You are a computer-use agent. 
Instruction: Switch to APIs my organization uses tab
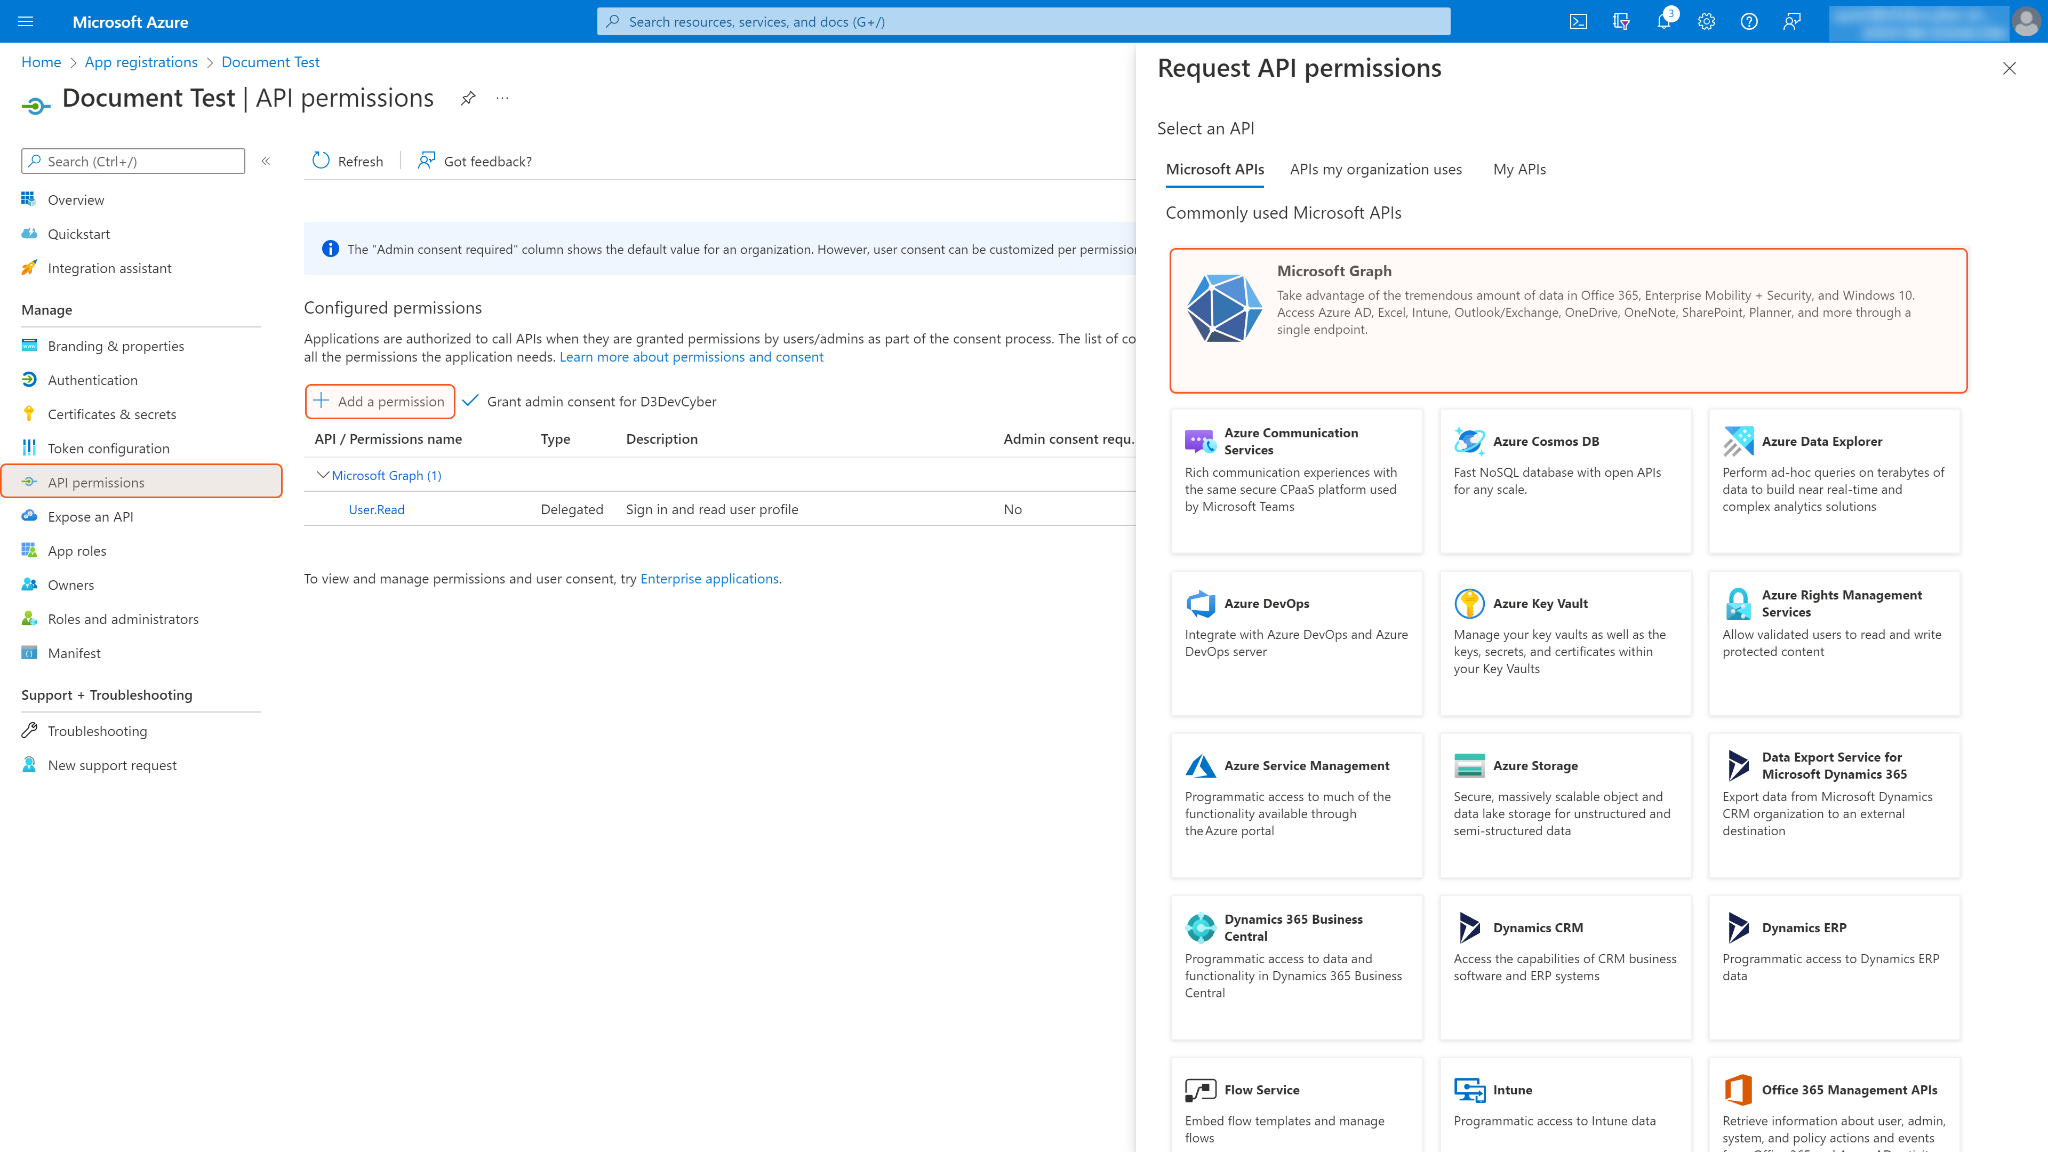pos(1375,169)
